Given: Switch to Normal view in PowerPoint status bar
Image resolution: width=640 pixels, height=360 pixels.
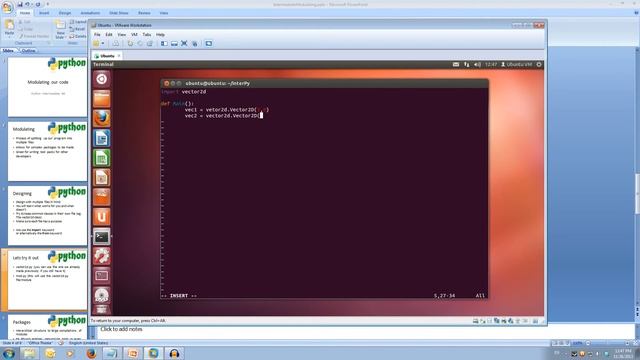Looking at the screenshot, I should (554, 343).
